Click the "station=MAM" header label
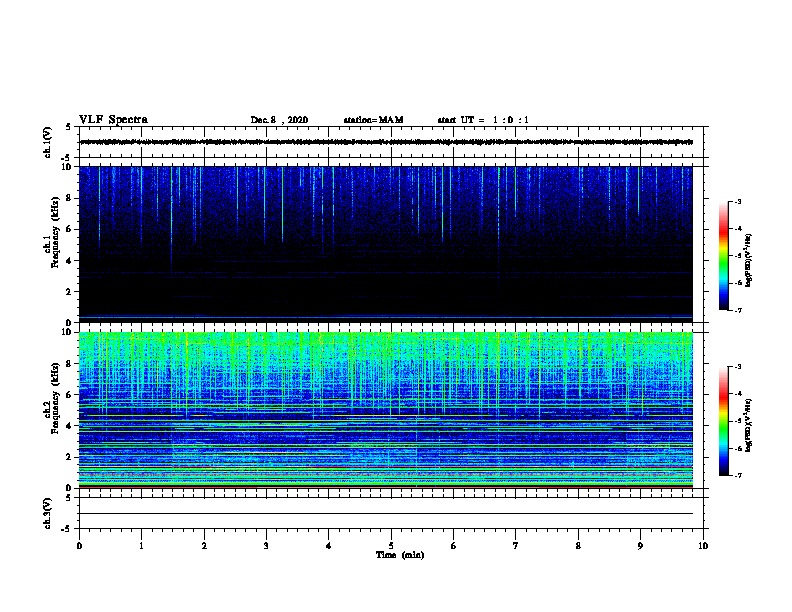792x612 pixels. (373, 120)
